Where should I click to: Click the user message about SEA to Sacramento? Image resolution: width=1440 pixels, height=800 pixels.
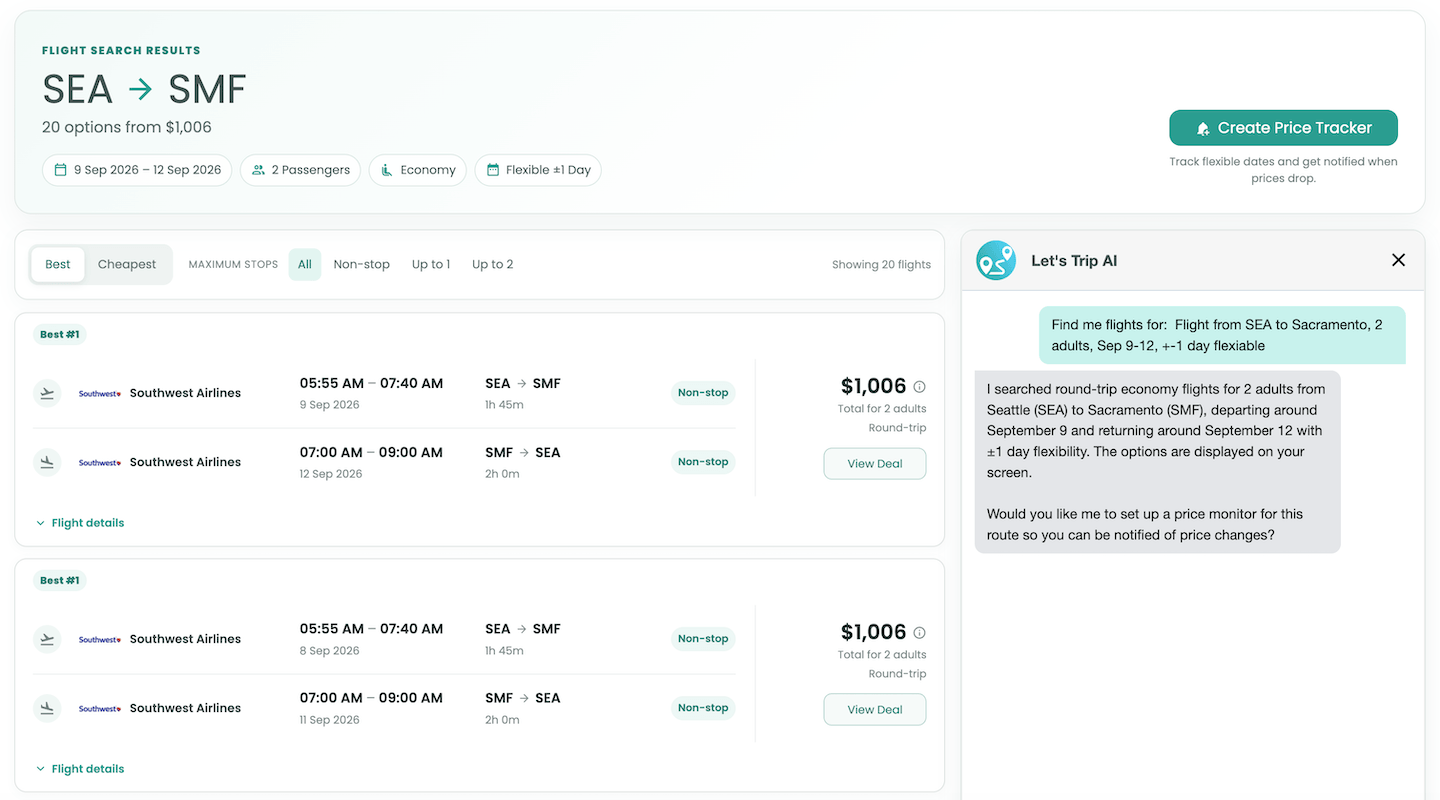(x=1222, y=335)
